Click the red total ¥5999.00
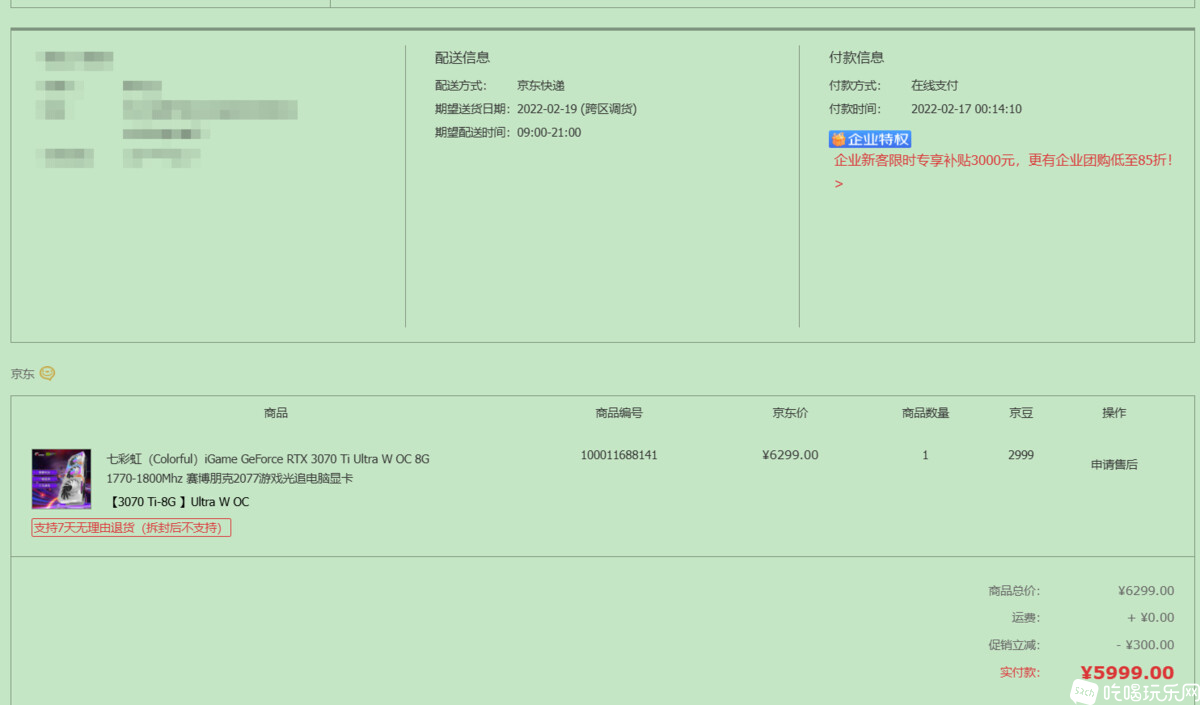The image size is (1200, 705). [1127, 673]
